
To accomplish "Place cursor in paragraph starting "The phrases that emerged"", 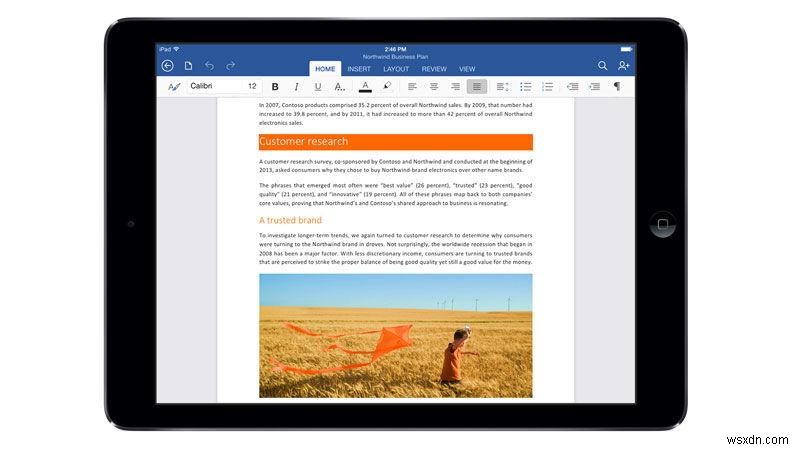I will click(395, 194).
